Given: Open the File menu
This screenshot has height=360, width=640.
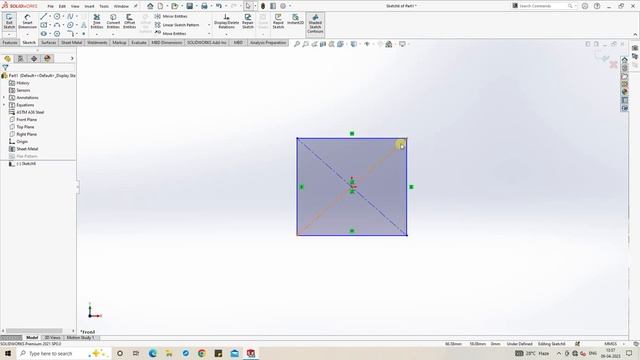Looking at the screenshot, I should coord(50,7).
